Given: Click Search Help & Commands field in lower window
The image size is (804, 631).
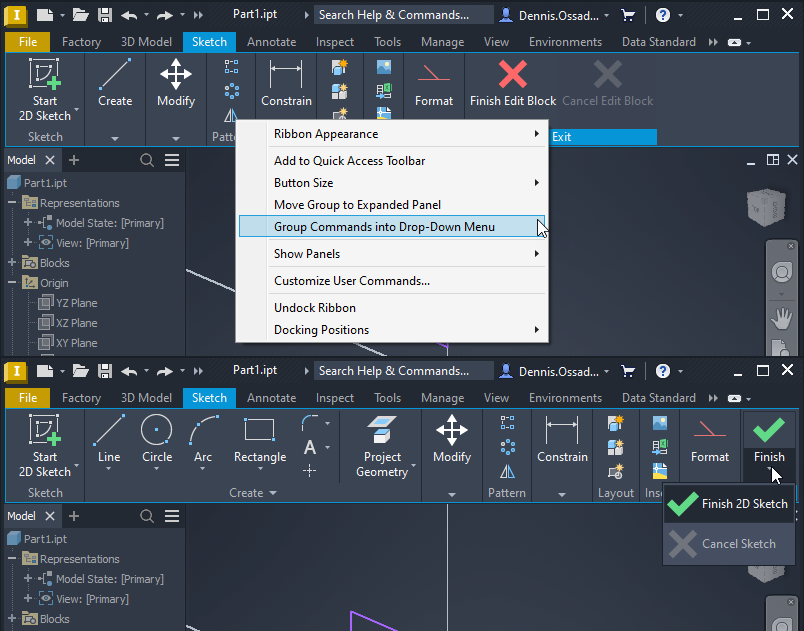Looking at the screenshot, I should click(404, 371).
